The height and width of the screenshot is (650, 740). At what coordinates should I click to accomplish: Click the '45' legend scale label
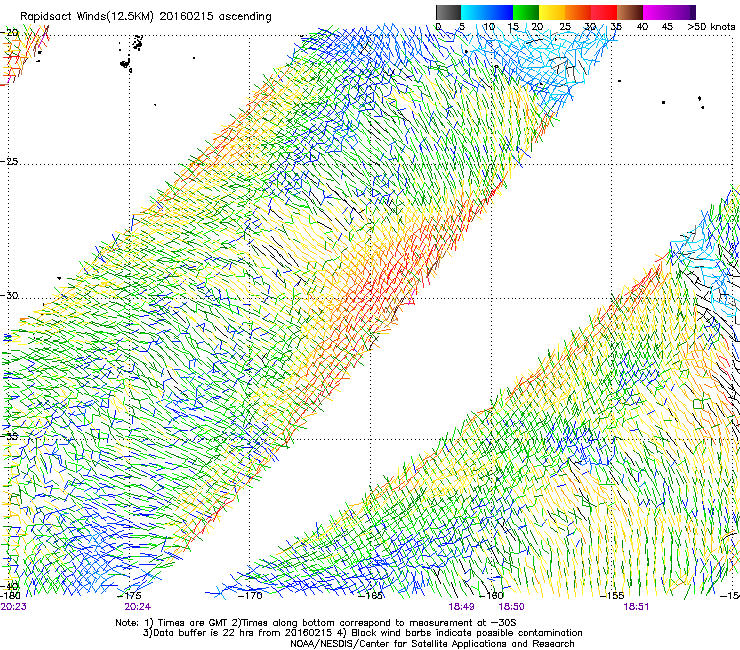tap(667, 27)
